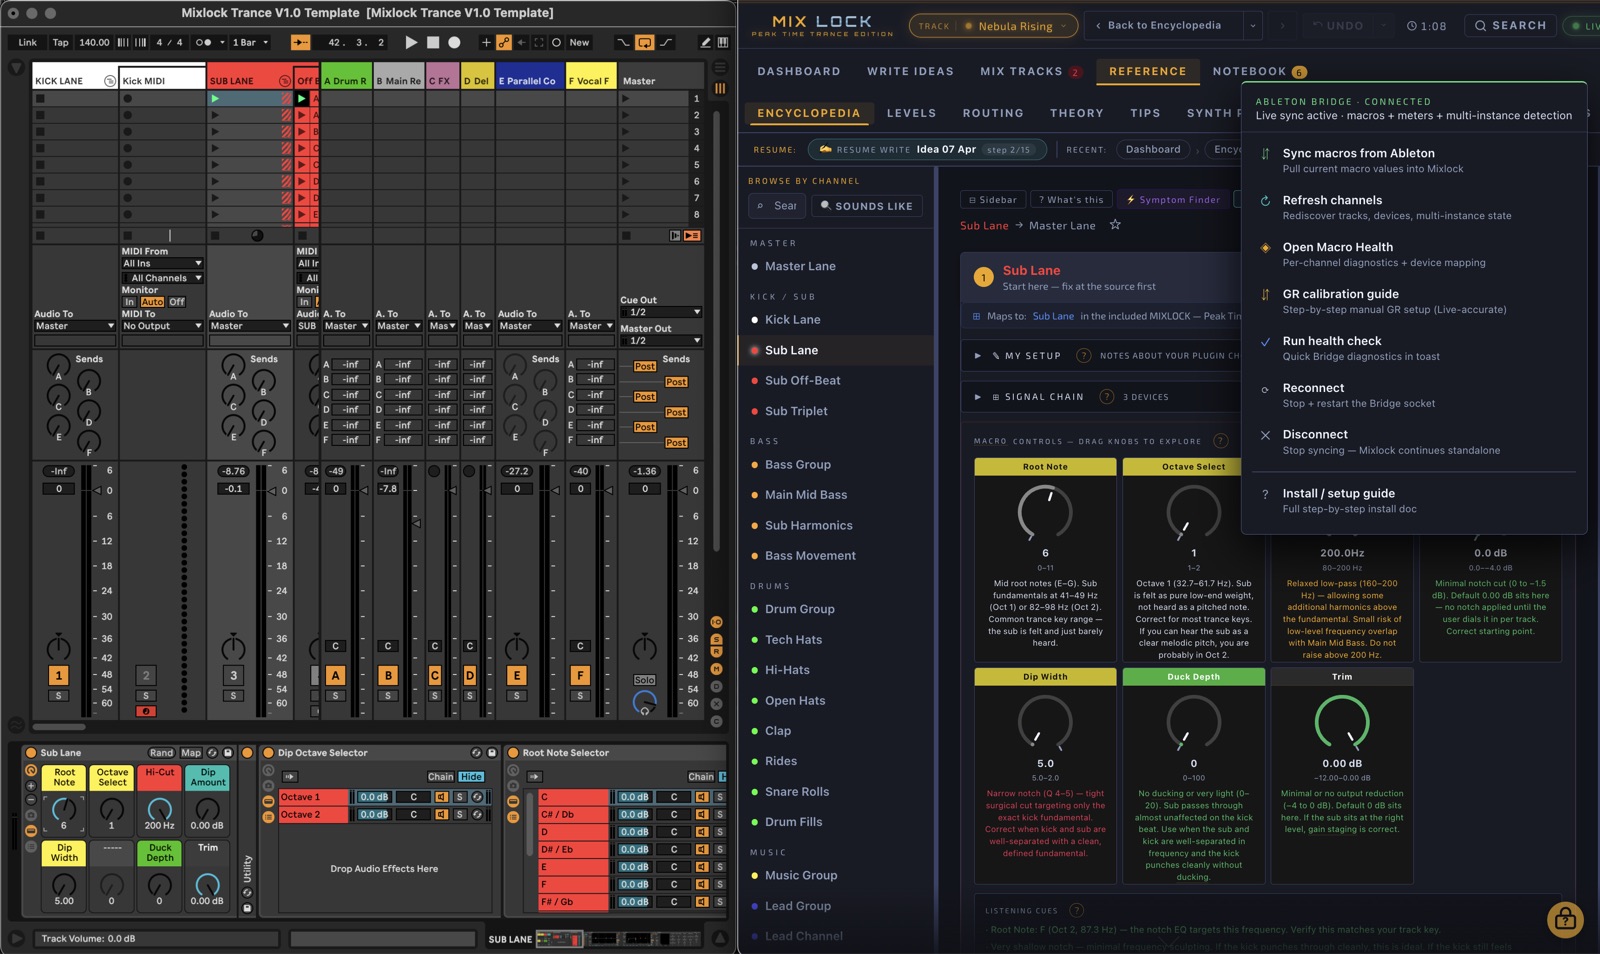
Task: Select Reconnect in the bridge menu
Action: [x=1414, y=395]
